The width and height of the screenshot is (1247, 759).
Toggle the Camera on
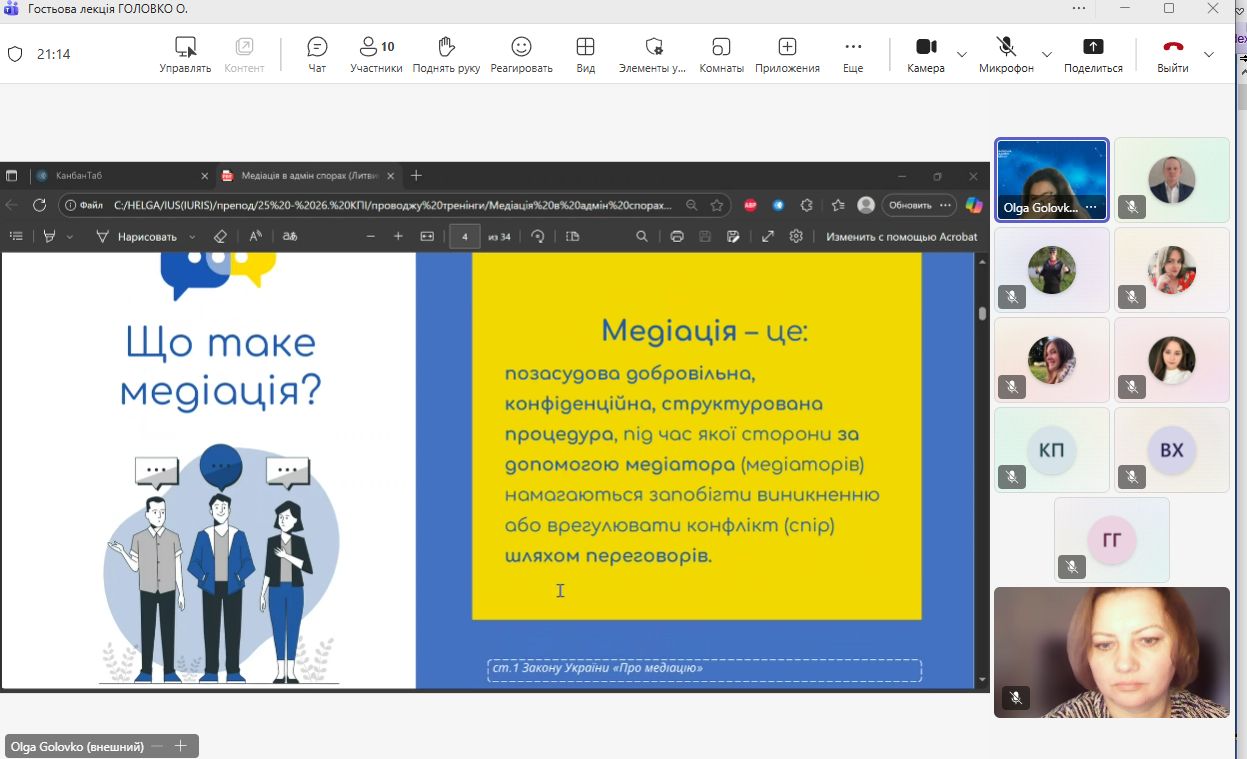coord(925,54)
